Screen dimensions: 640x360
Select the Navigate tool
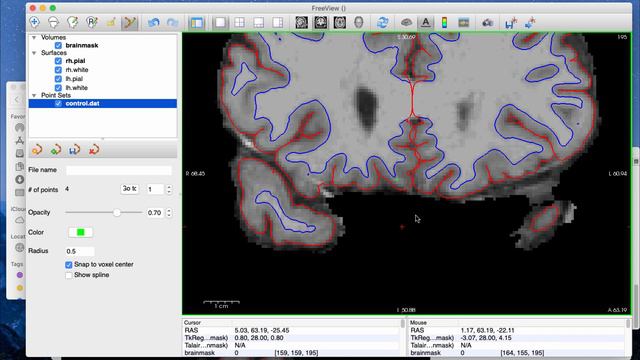35,22
